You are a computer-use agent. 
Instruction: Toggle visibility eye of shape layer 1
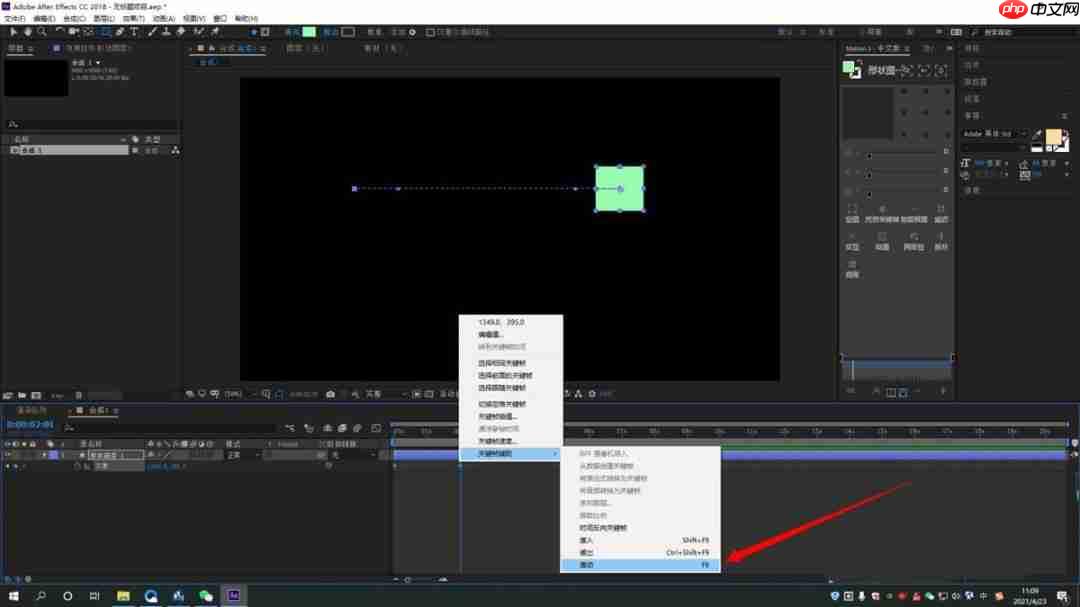[x=8, y=455]
